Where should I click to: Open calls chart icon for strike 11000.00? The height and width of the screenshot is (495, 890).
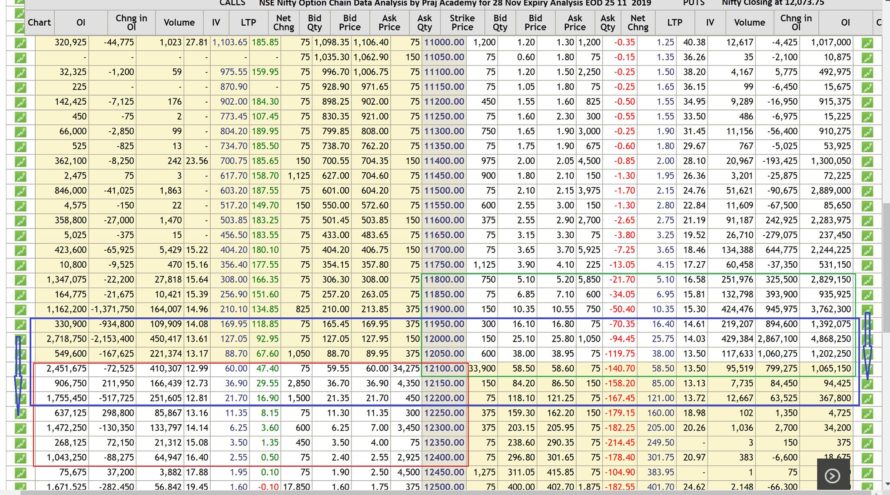click(x=20, y=43)
